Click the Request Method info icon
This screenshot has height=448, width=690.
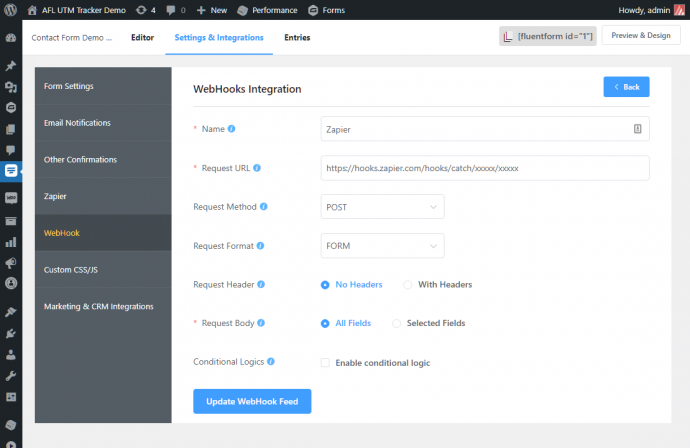point(264,207)
